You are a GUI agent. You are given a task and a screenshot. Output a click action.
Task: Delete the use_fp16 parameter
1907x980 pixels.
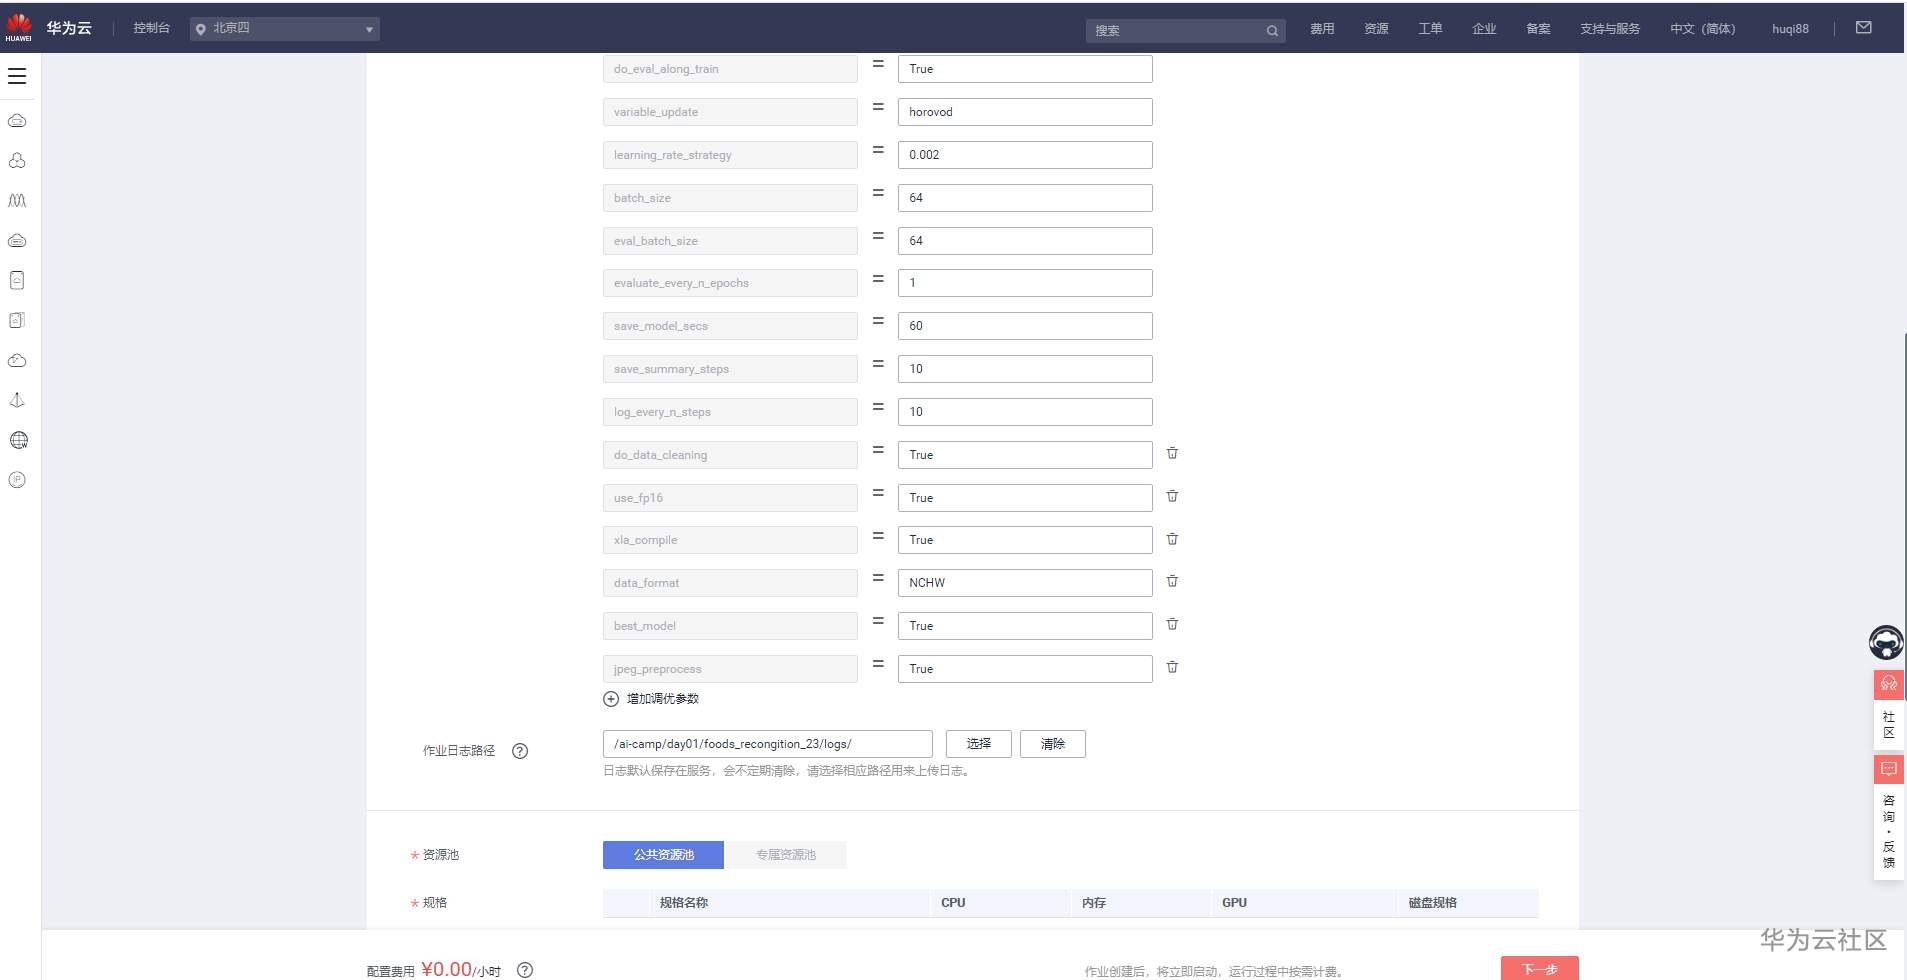point(1172,497)
